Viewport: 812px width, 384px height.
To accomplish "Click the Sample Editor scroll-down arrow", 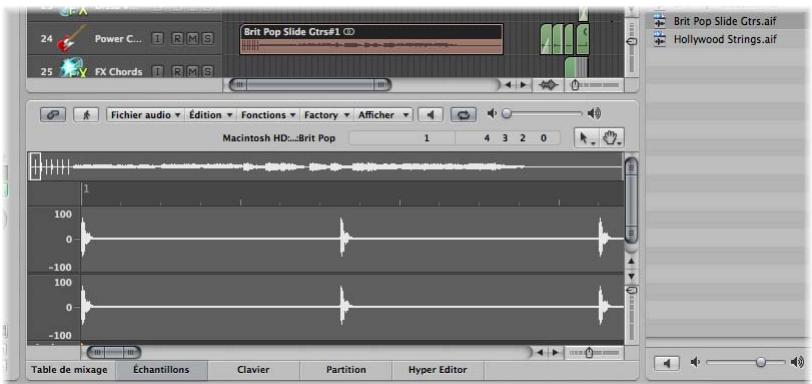I will click(631, 276).
